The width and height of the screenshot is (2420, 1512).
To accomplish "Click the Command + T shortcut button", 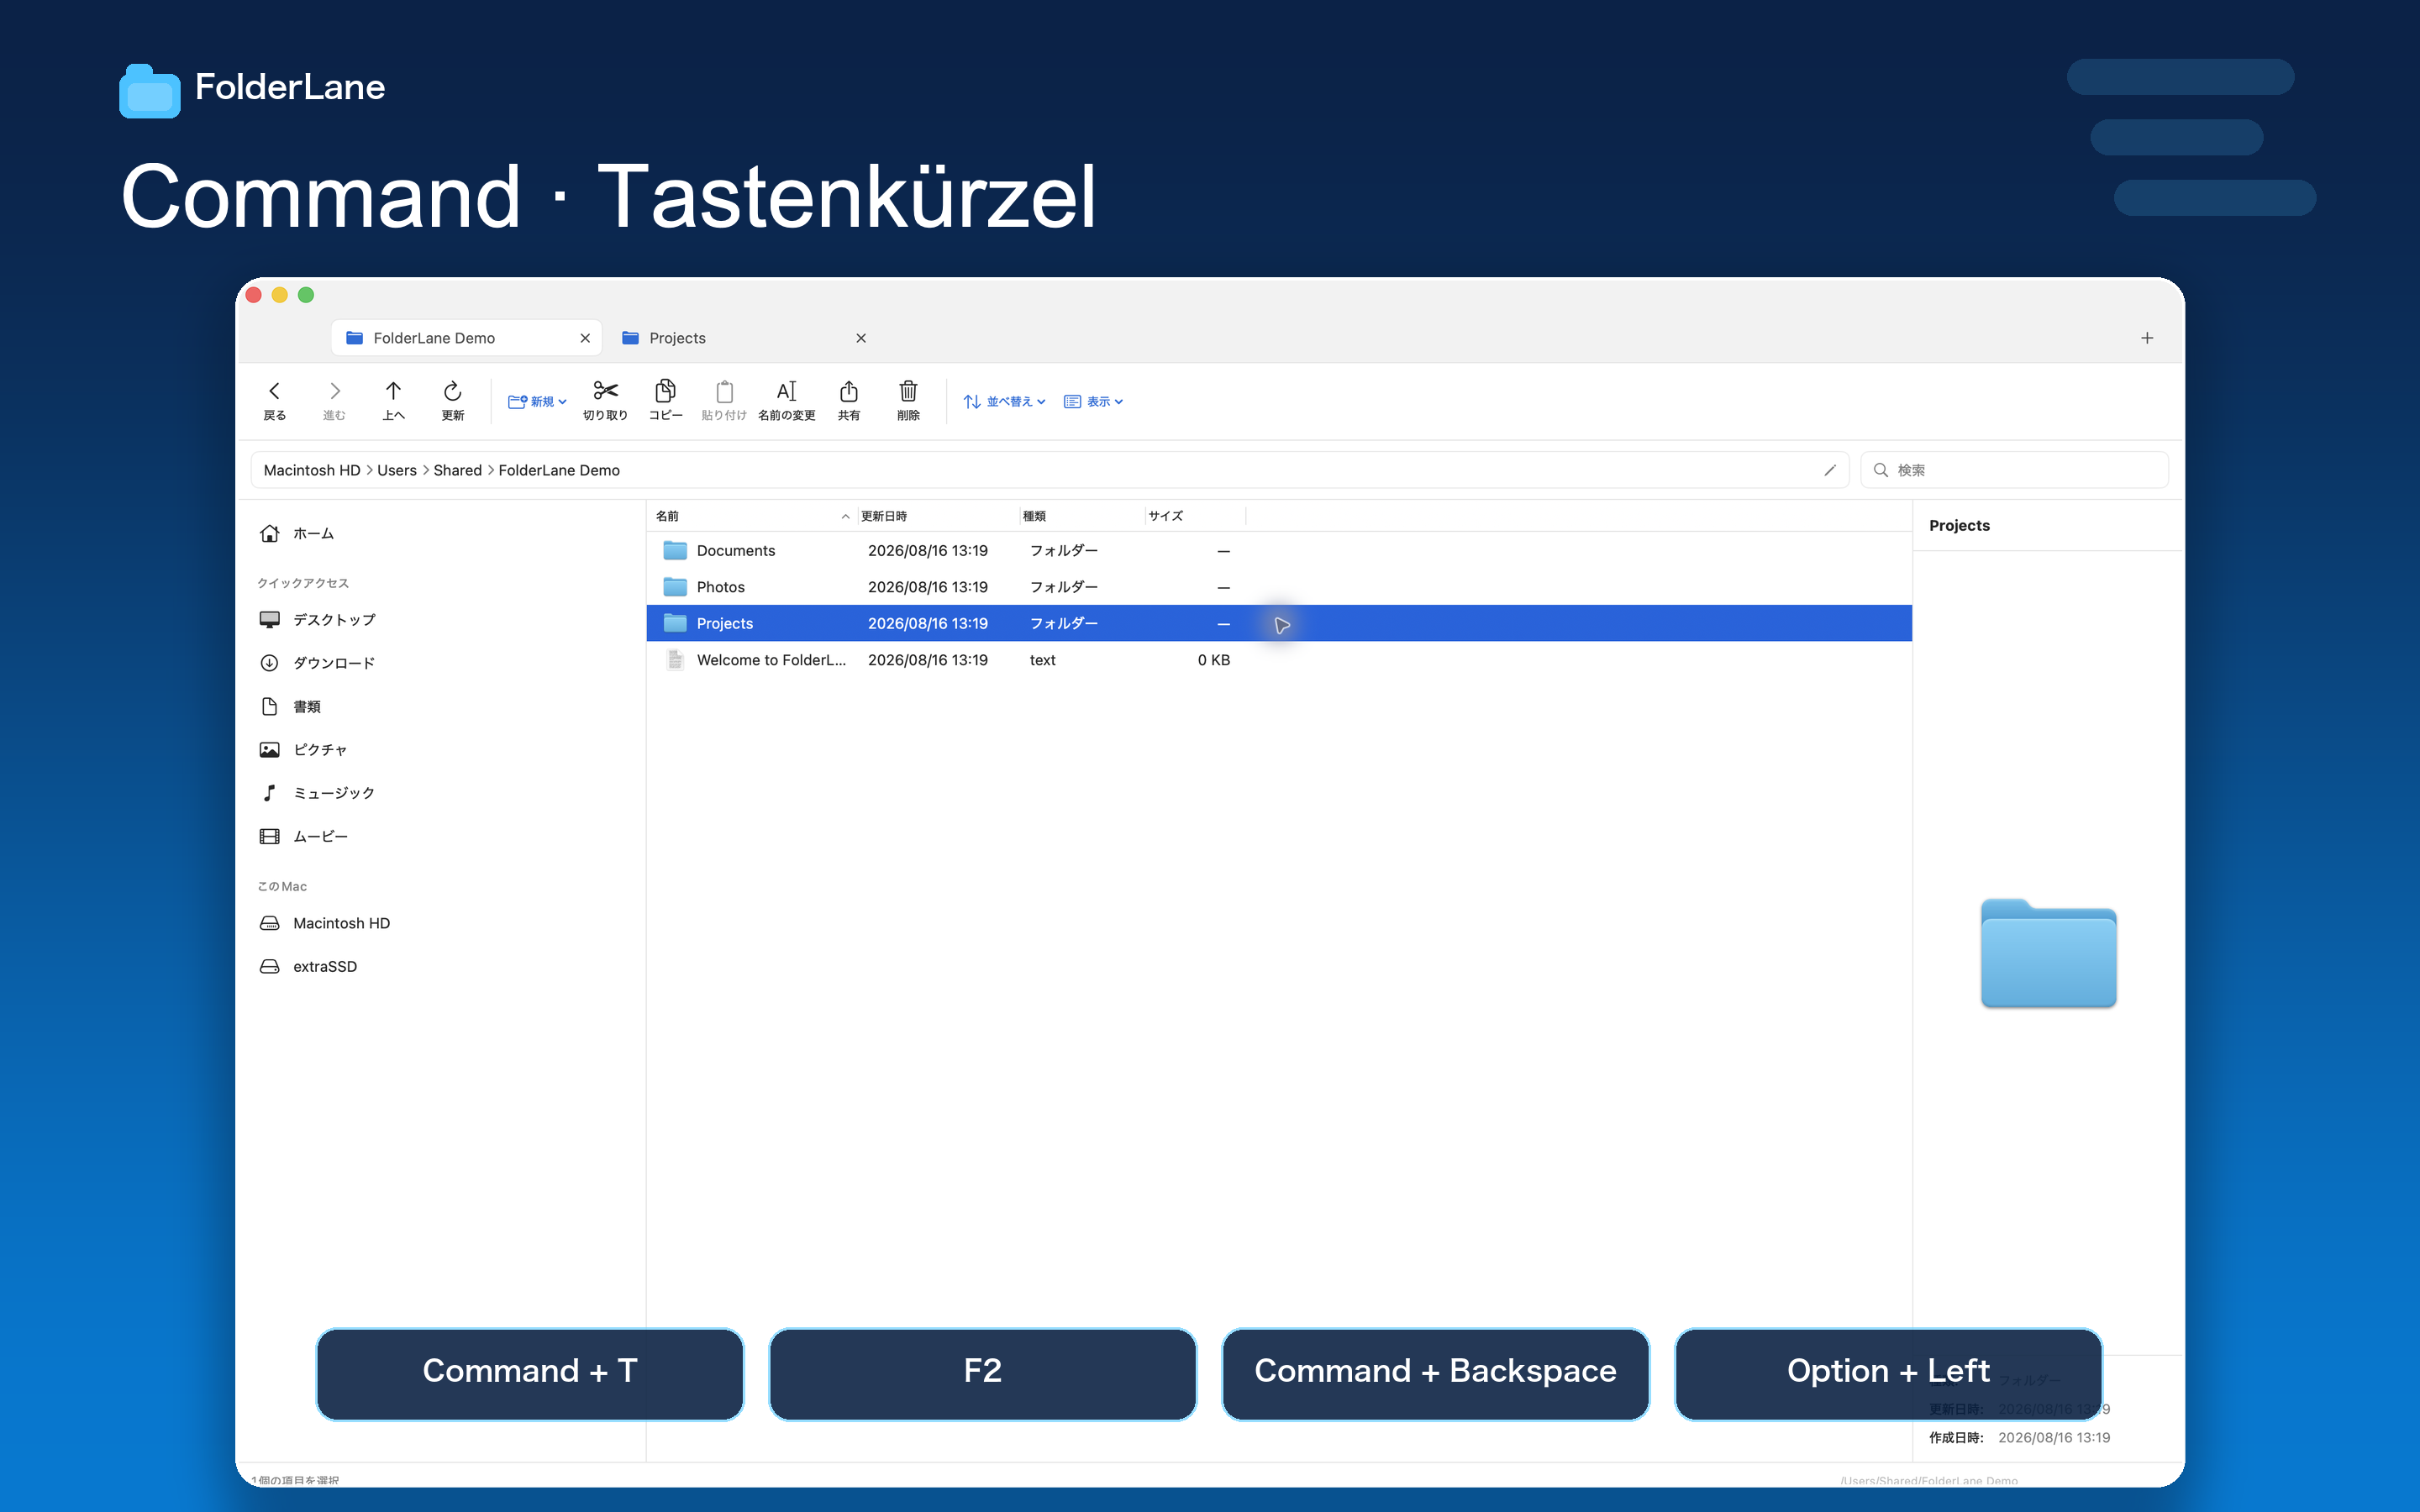I will (x=530, y=1373).
